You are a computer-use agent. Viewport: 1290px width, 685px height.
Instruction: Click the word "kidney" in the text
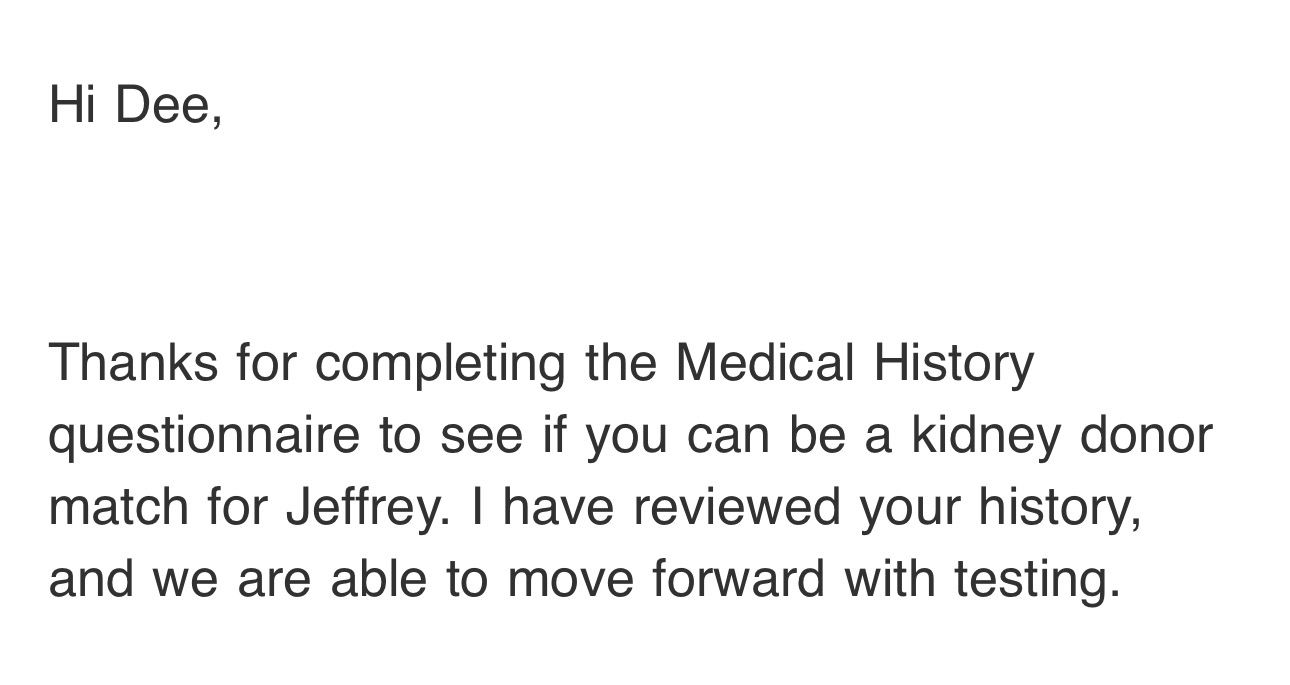(x=986, y=434)
